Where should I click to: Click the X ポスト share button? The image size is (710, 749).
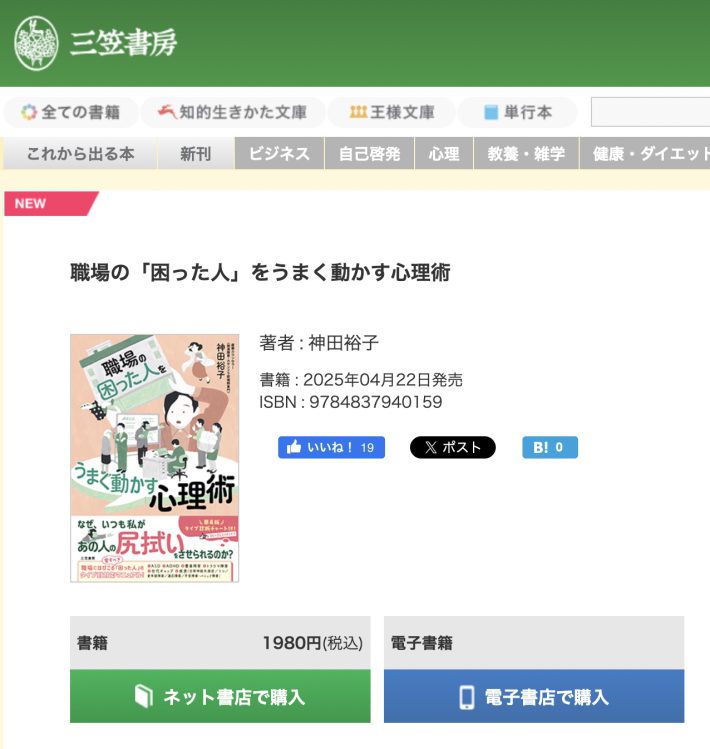[452, 448]
